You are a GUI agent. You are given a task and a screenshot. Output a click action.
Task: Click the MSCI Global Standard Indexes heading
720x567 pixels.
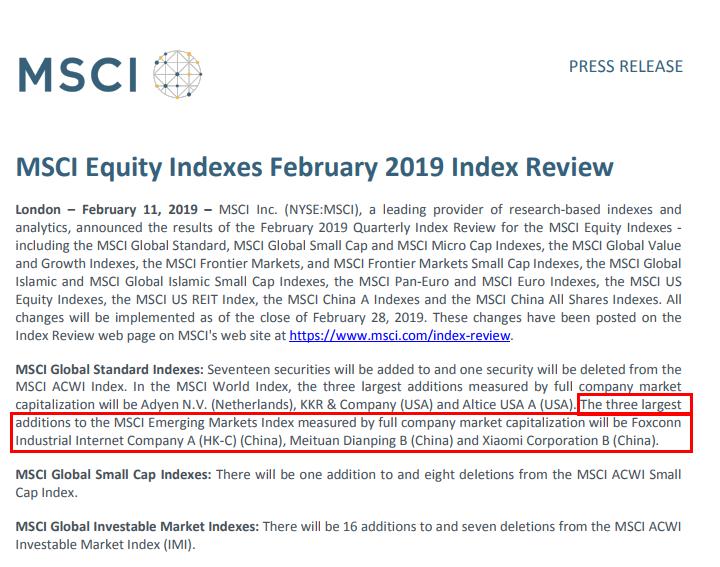coord(109,370)
